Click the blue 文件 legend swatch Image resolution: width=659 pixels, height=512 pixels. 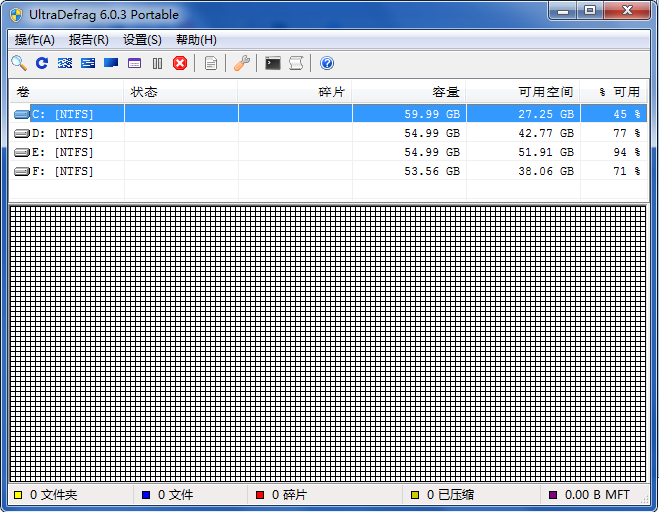pos(146,495)
